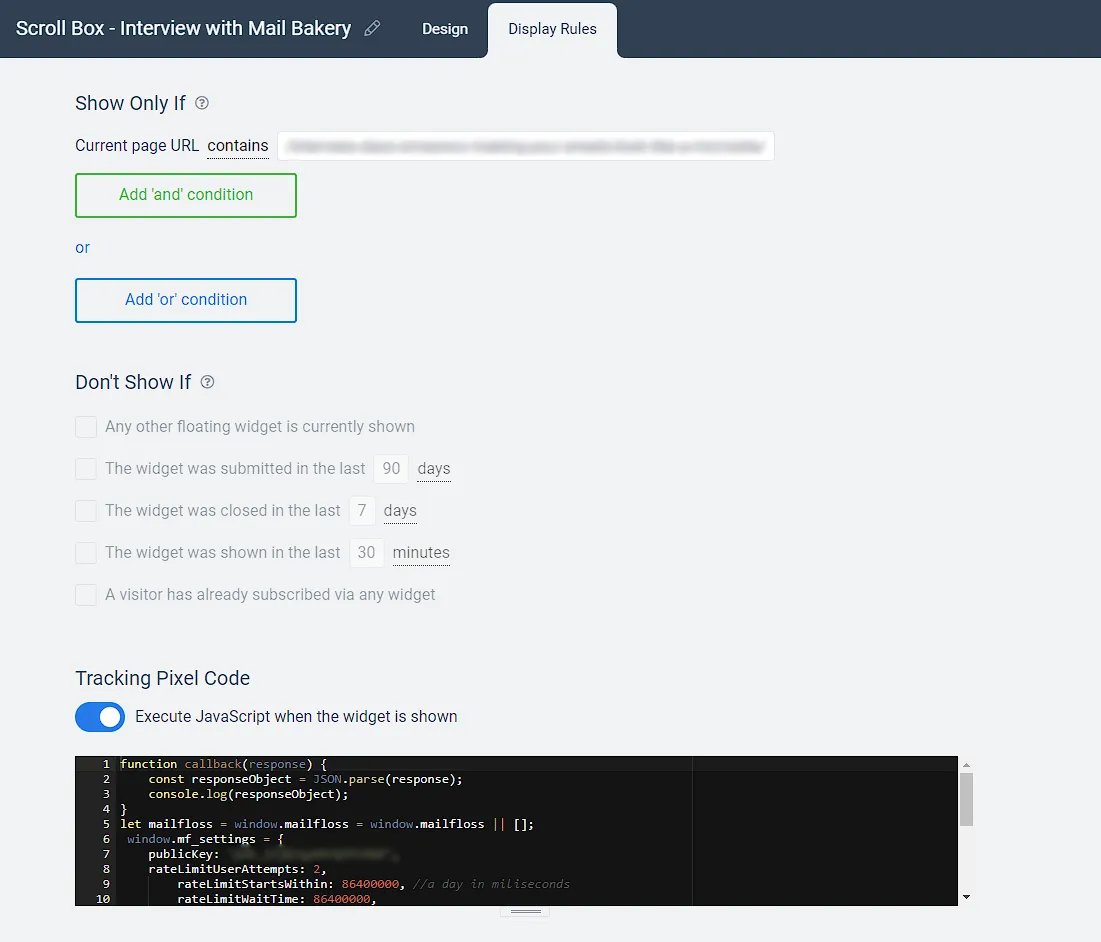1101x942 pixels.
Task: Add an 'or' condition
Action: point(186,300)
